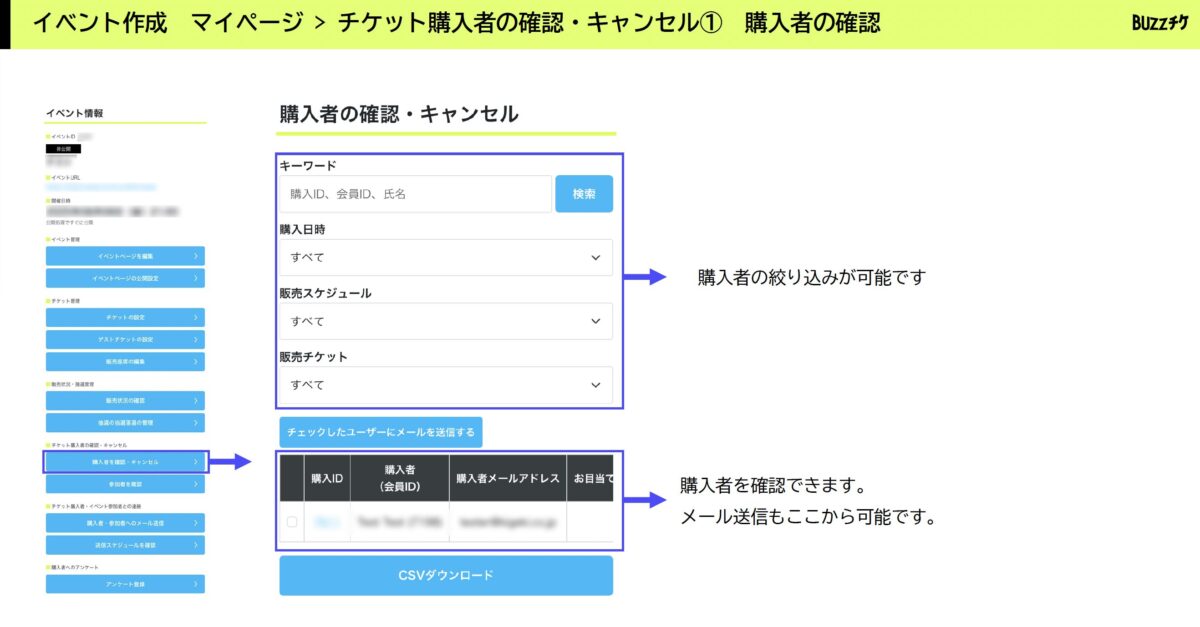Image resolution: width=1200 pixels, height=627 pixels.
Task: Expand the 販売スケジュール dropdown
Action: pos(445,321)
